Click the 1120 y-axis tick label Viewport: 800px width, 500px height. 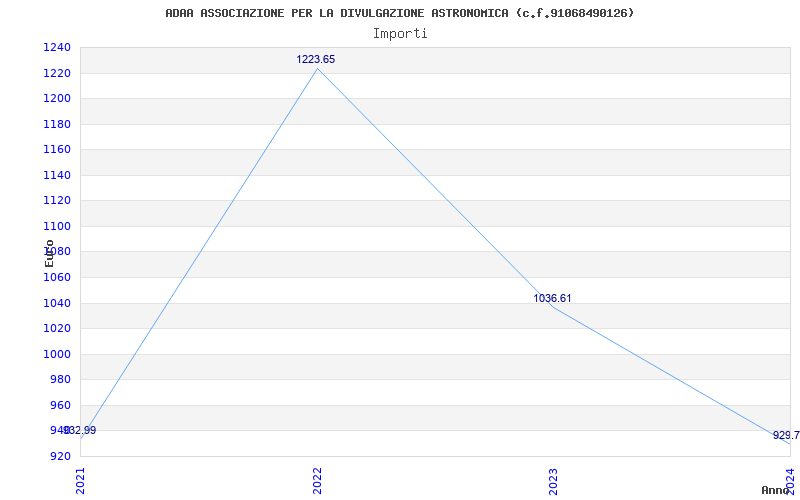point(57,201)
